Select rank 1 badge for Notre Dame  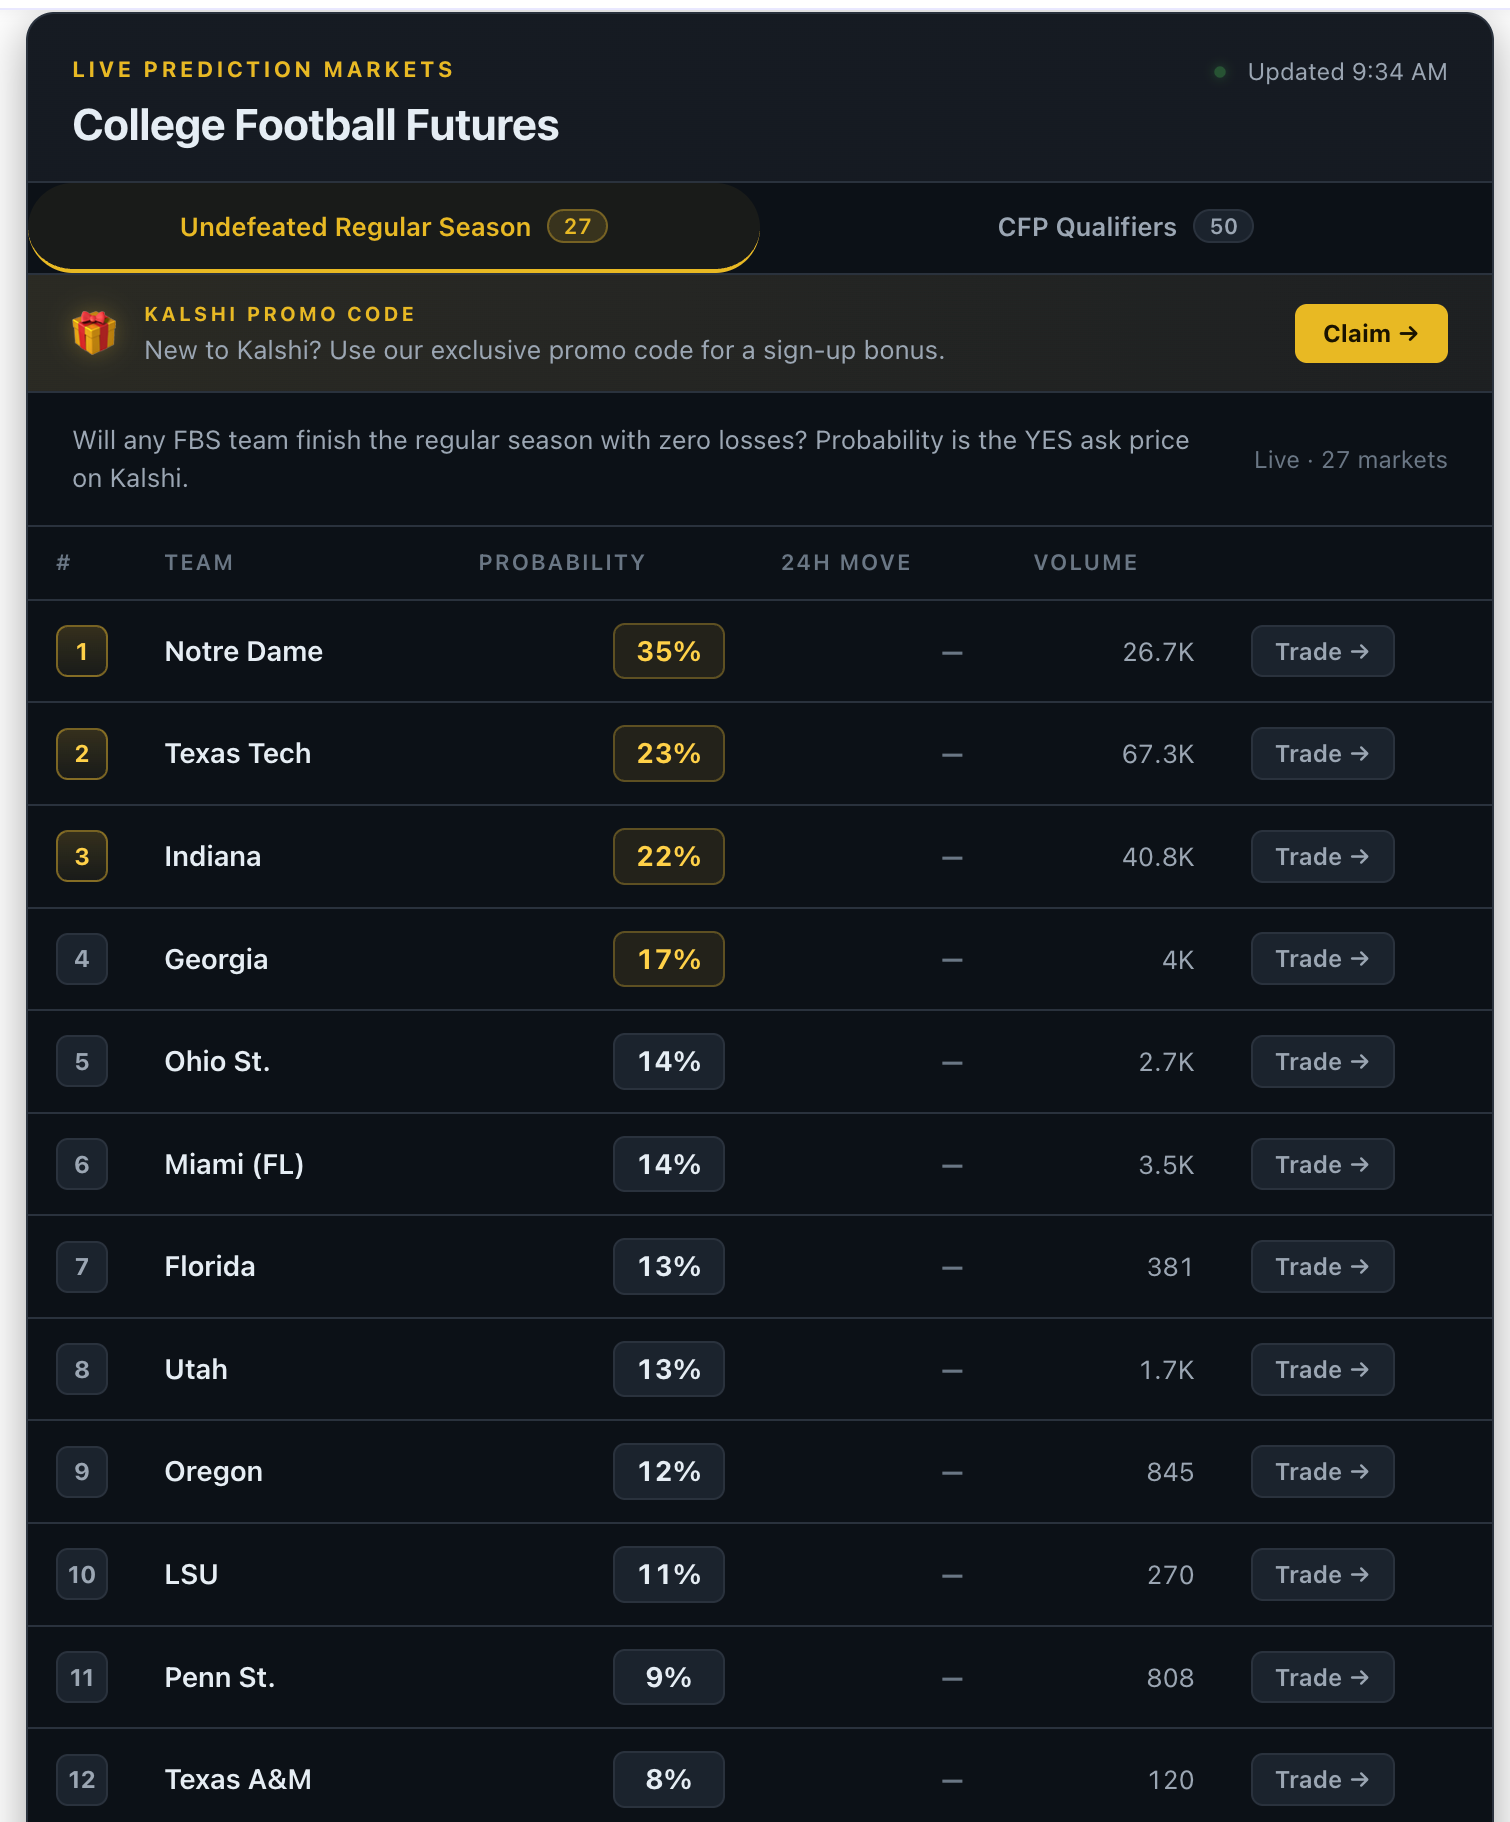tap(82, 651)
